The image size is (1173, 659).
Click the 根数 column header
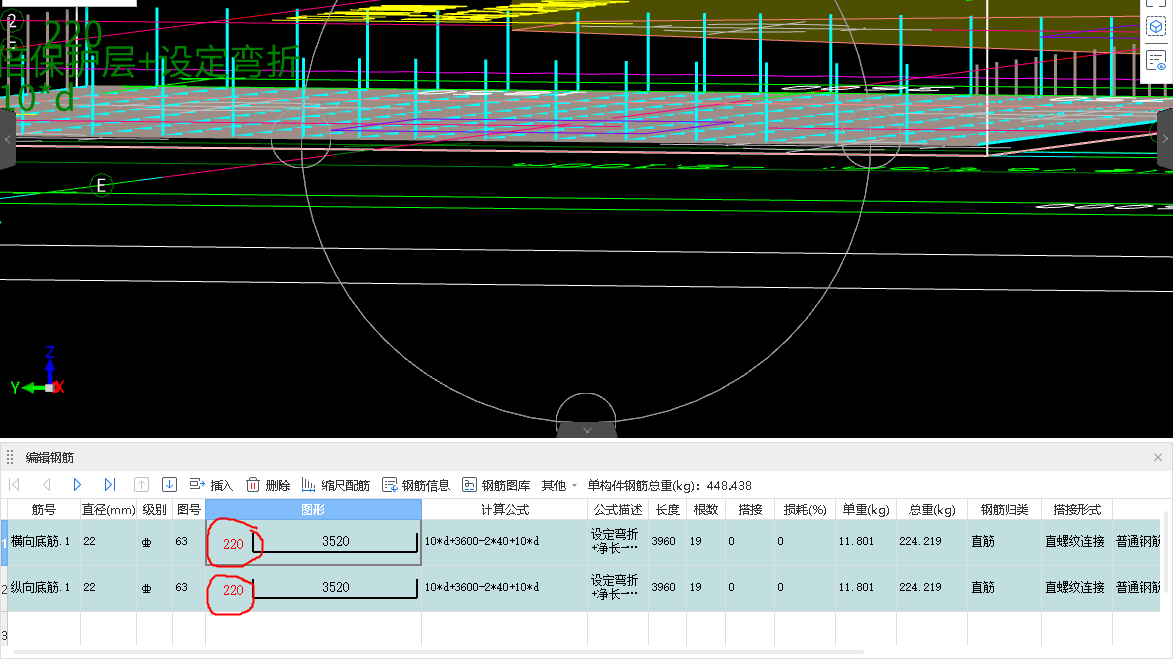[x=706, y=509]
